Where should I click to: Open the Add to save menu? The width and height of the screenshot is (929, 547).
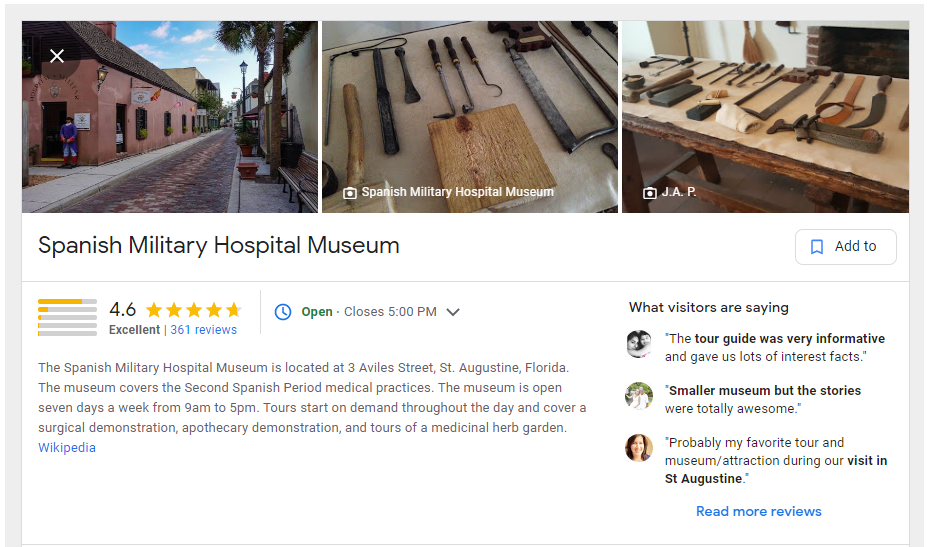coord(845,247)
